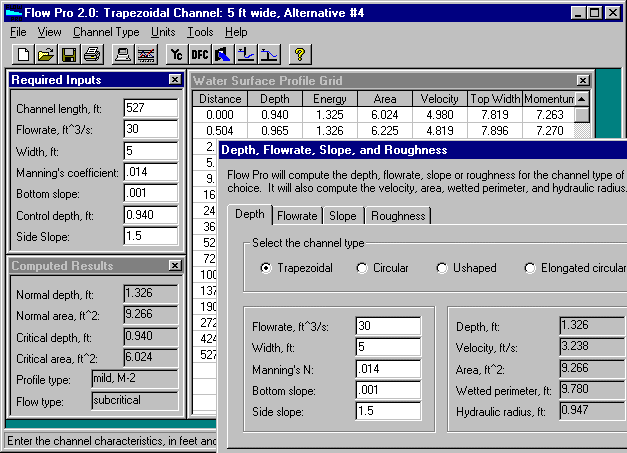The width and height of the screenshot is (627, 453).
Task: Click the Wetted perimeter result 9.780
Action: click(593, 389)
